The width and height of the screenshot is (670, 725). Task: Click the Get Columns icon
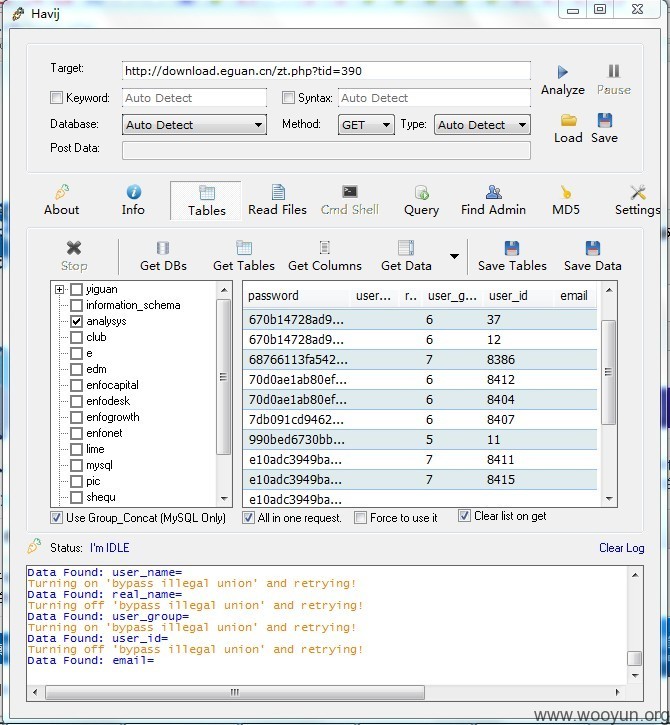(325, 248)
